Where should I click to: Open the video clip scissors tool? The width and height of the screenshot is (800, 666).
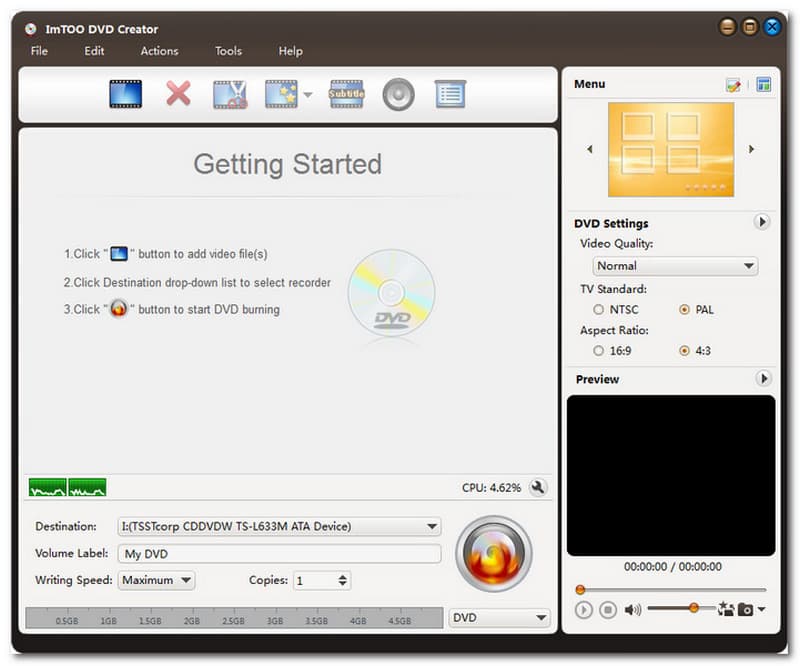(x=230, y=94)
